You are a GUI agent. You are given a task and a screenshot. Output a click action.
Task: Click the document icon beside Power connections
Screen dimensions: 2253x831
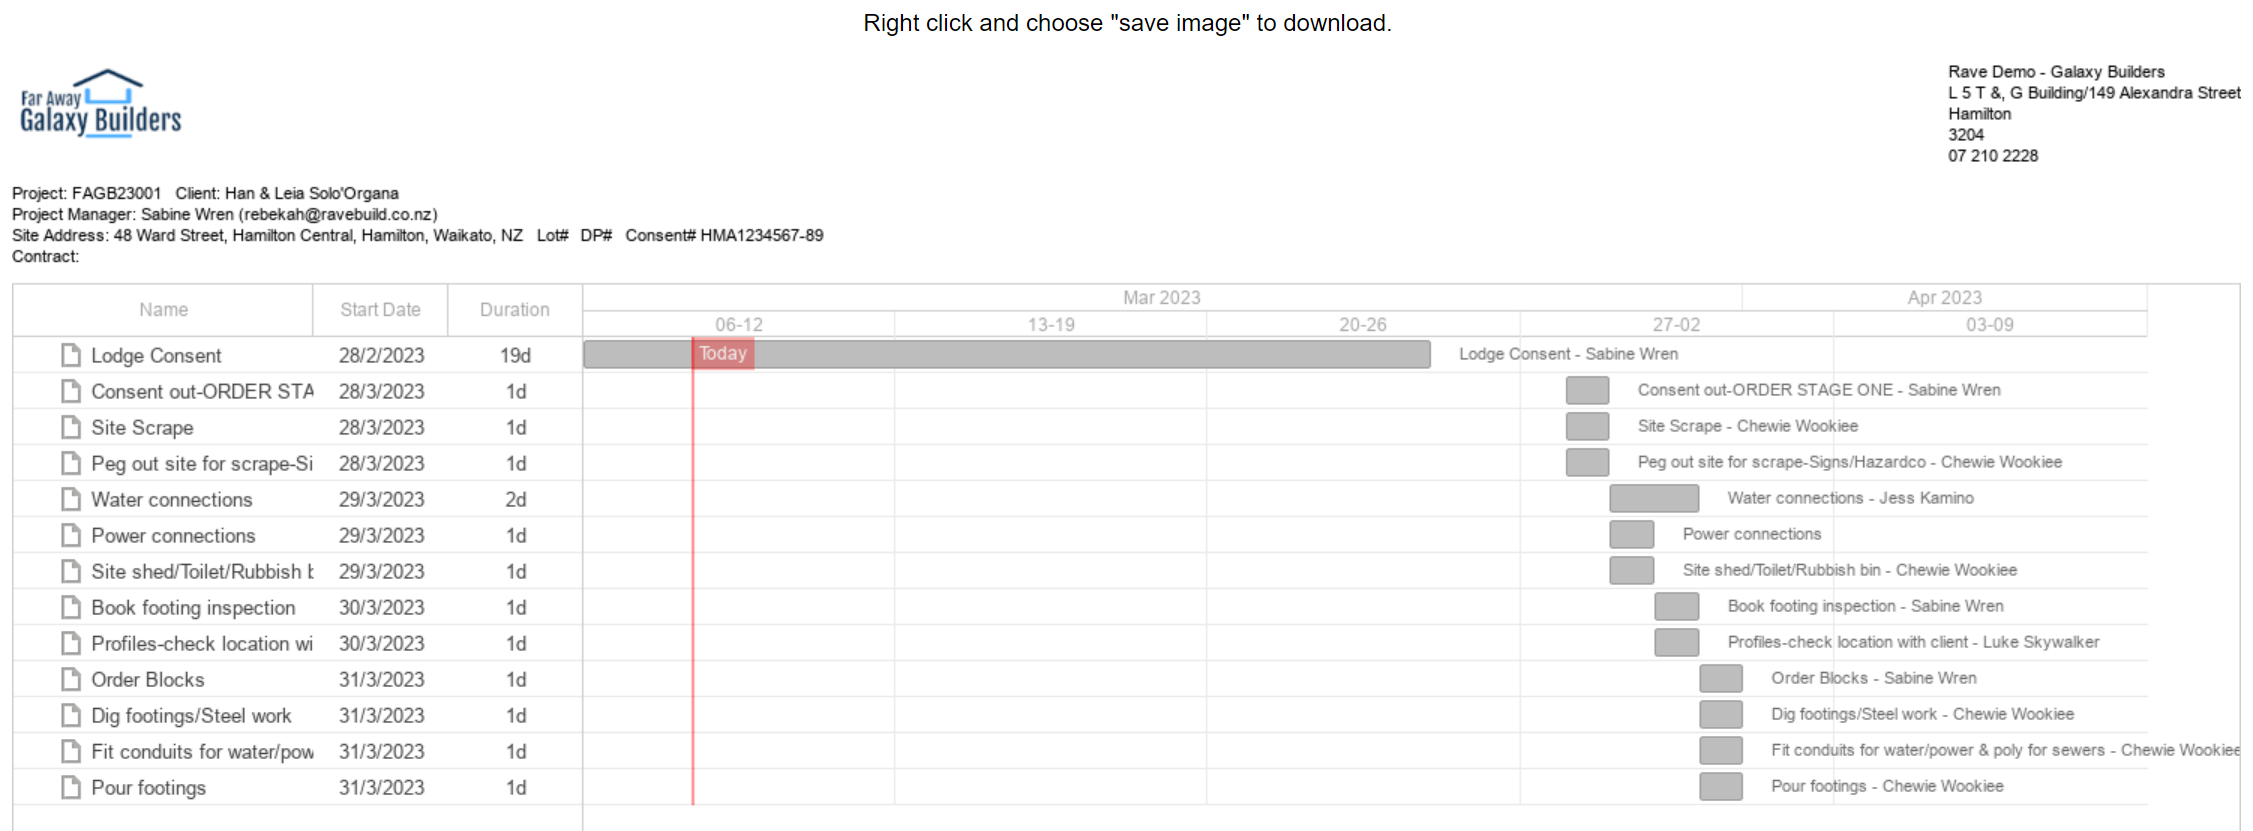(x=71, y=535)
